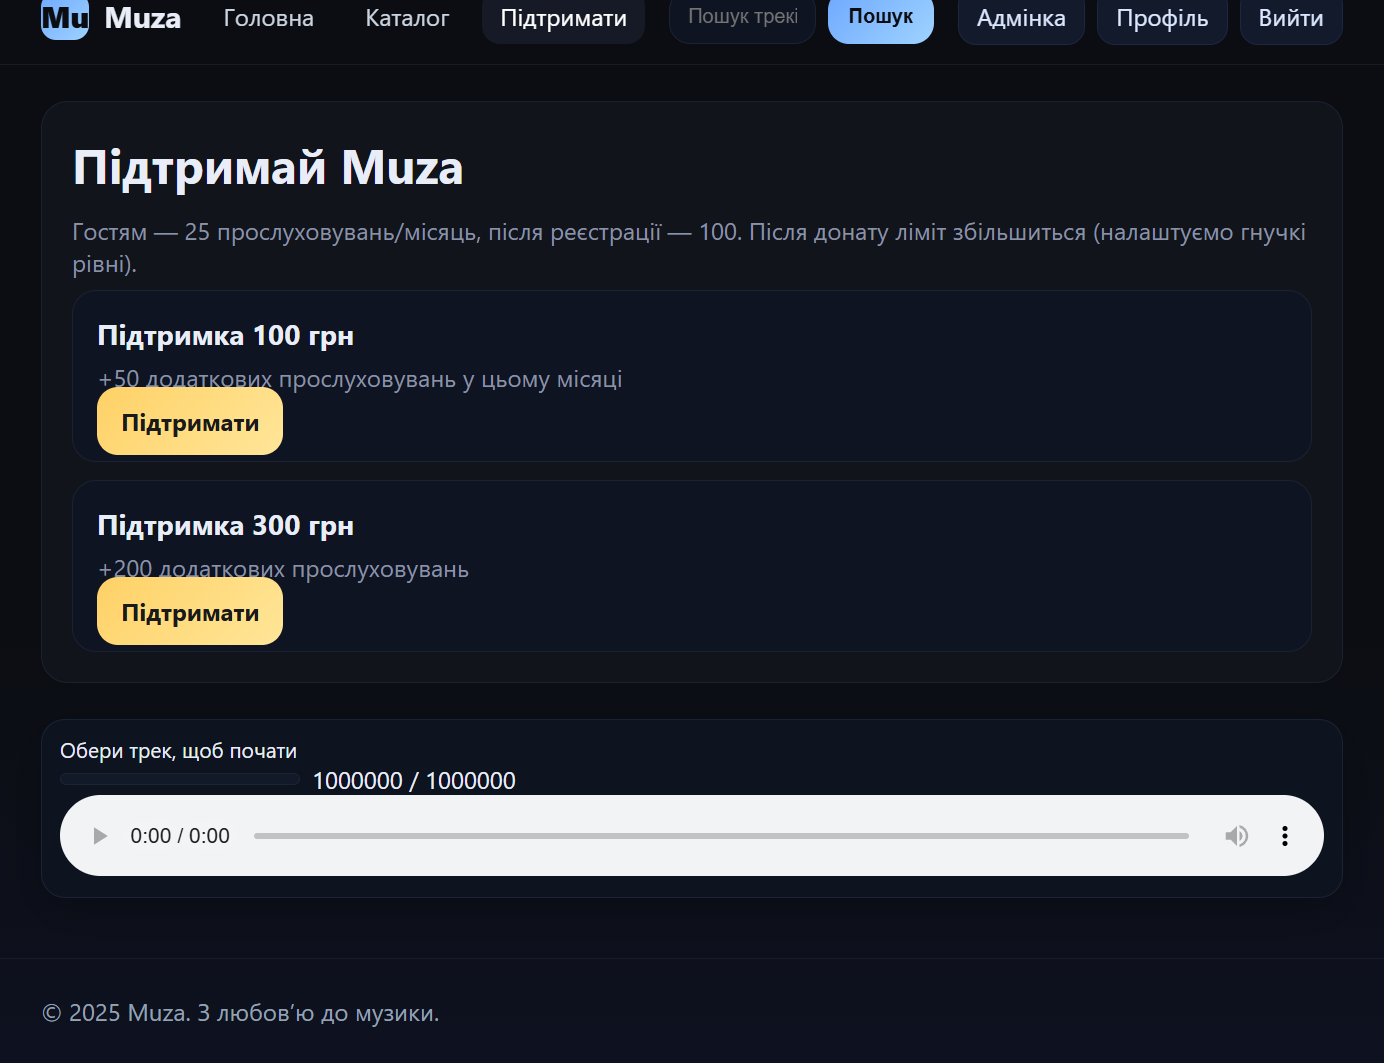Open the Адмінка panel
This screenshot has height=1063, width=1384.
coord(1020,18)
